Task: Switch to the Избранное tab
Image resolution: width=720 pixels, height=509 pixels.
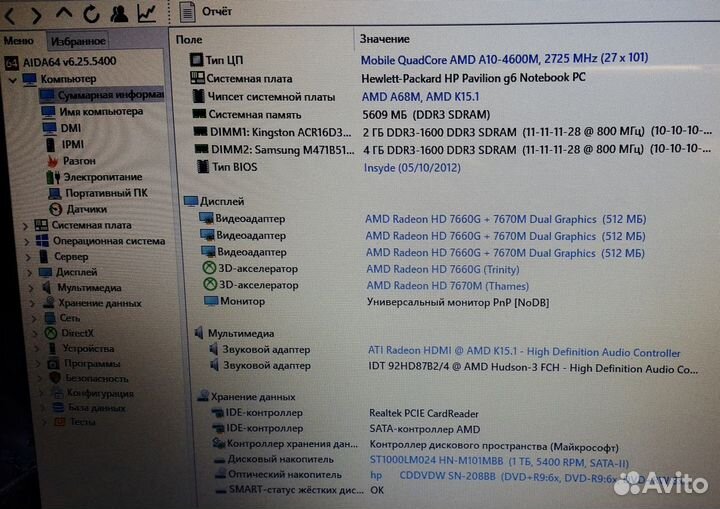Action: coord(78,41)
